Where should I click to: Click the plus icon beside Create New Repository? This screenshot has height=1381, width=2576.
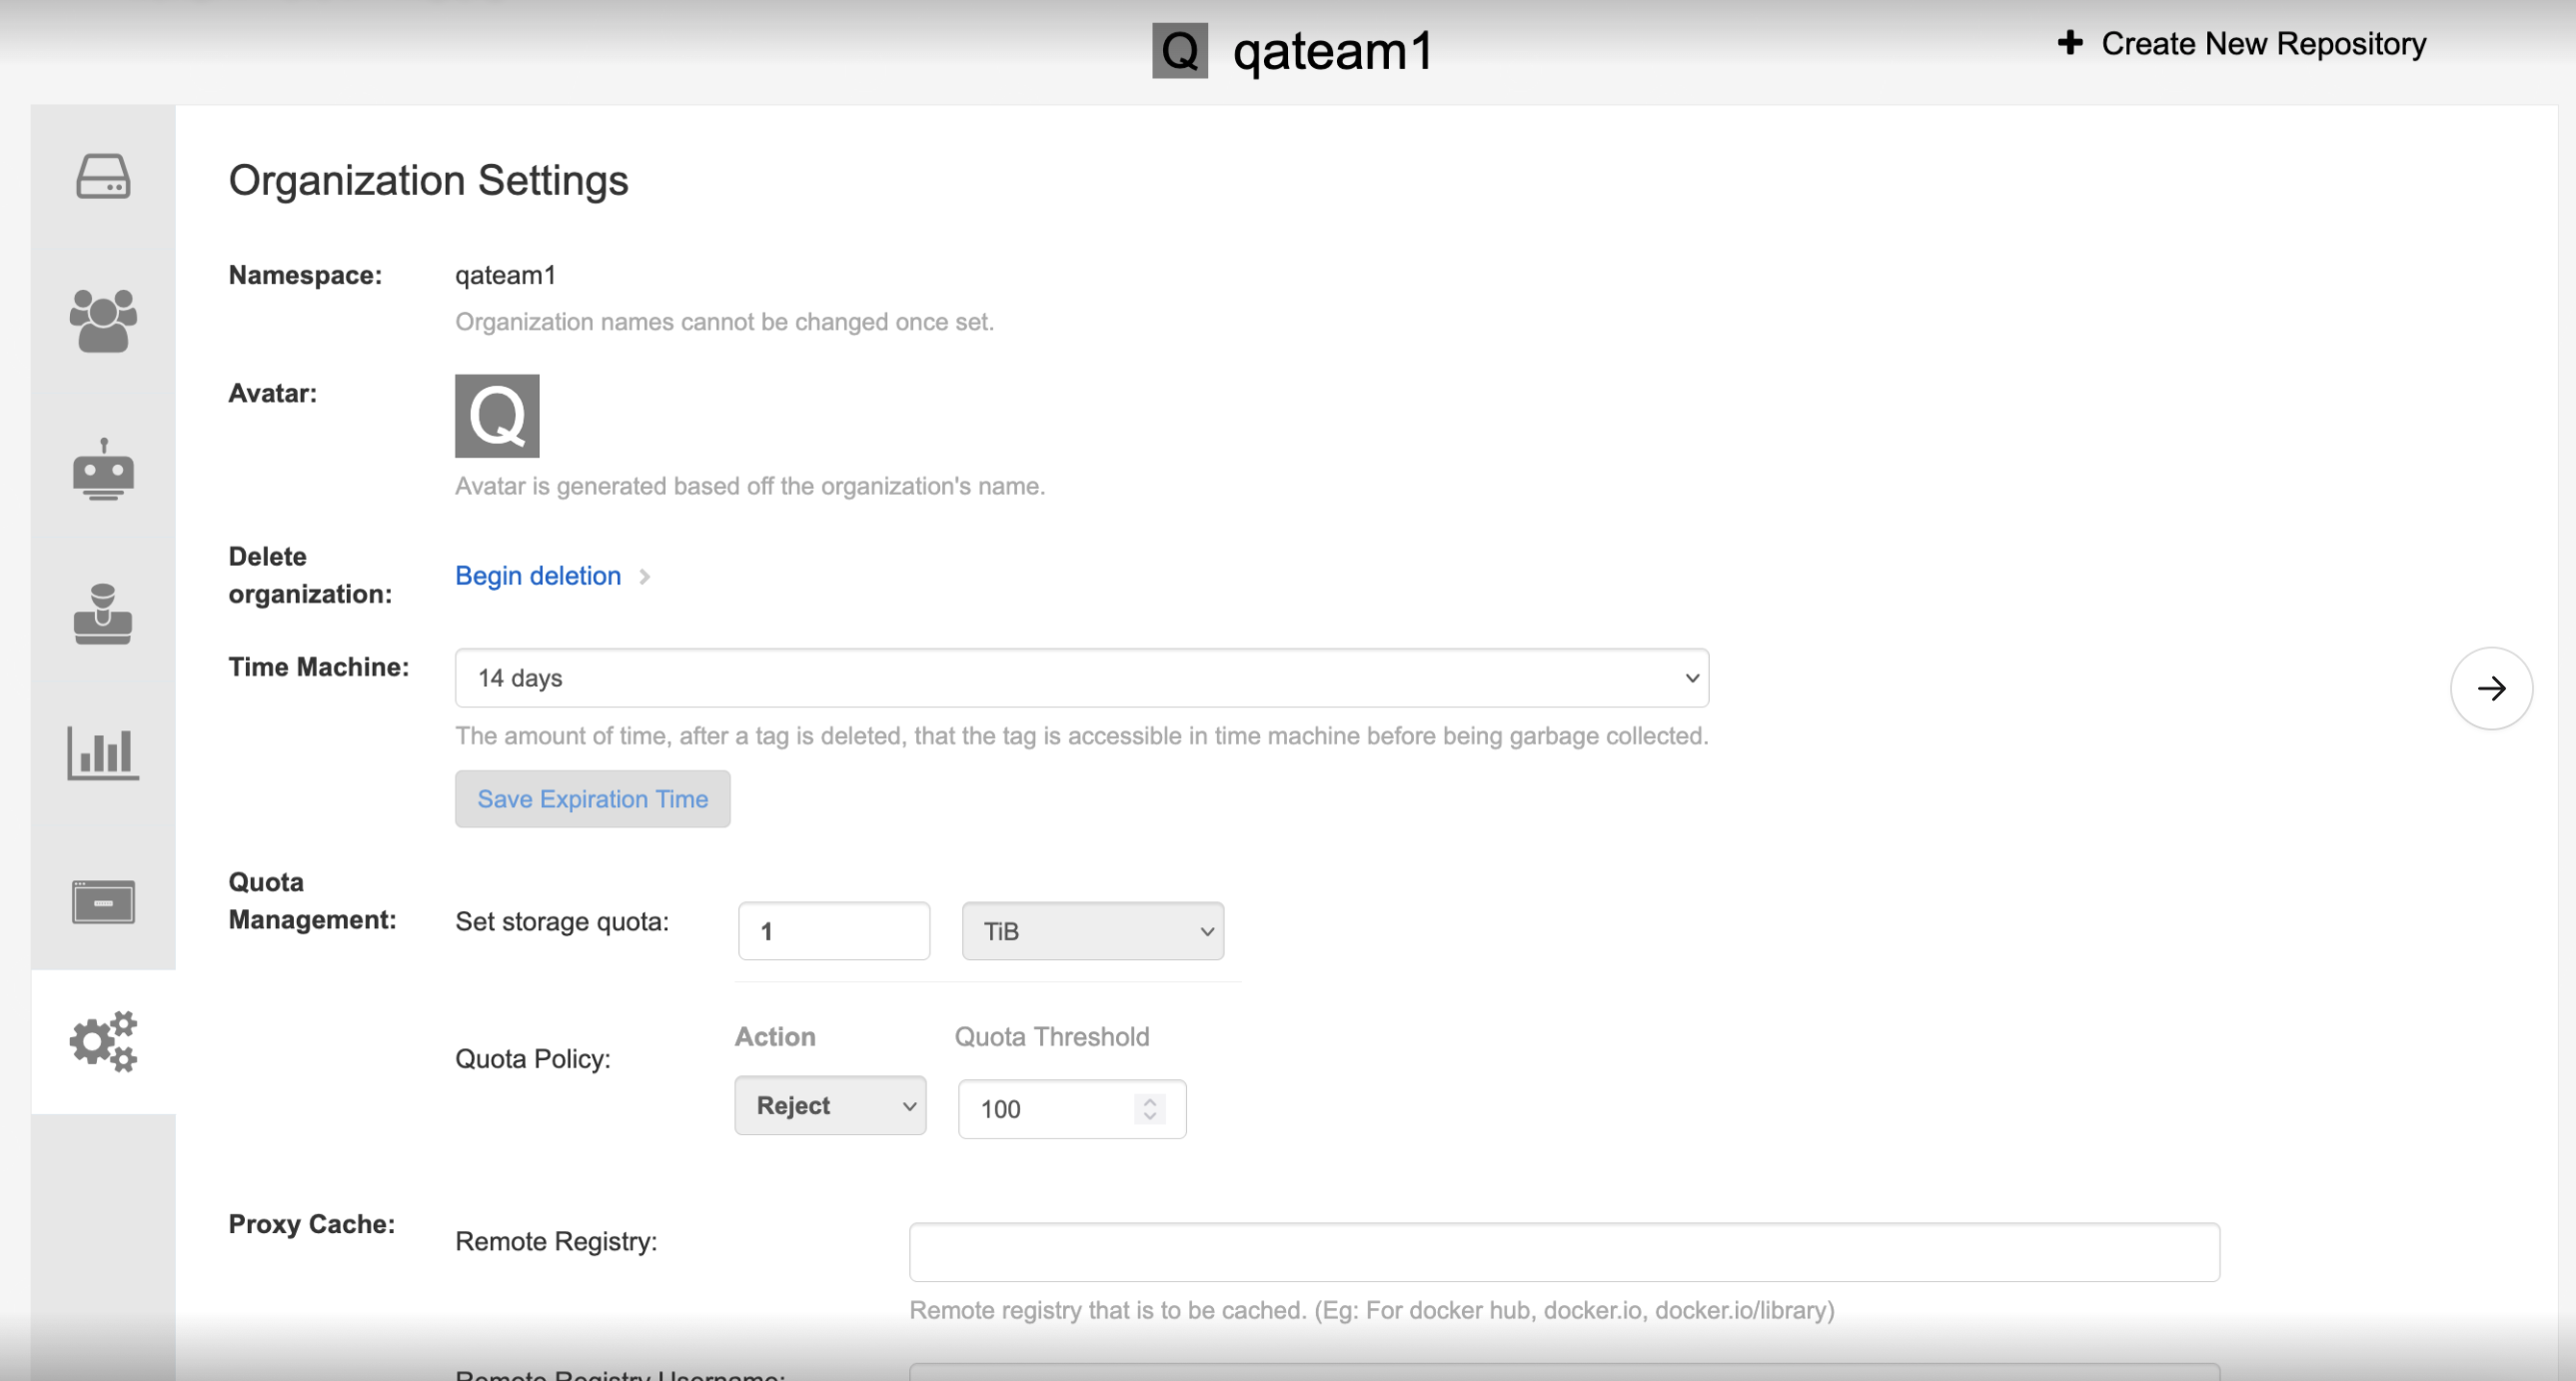(2070, 43)
